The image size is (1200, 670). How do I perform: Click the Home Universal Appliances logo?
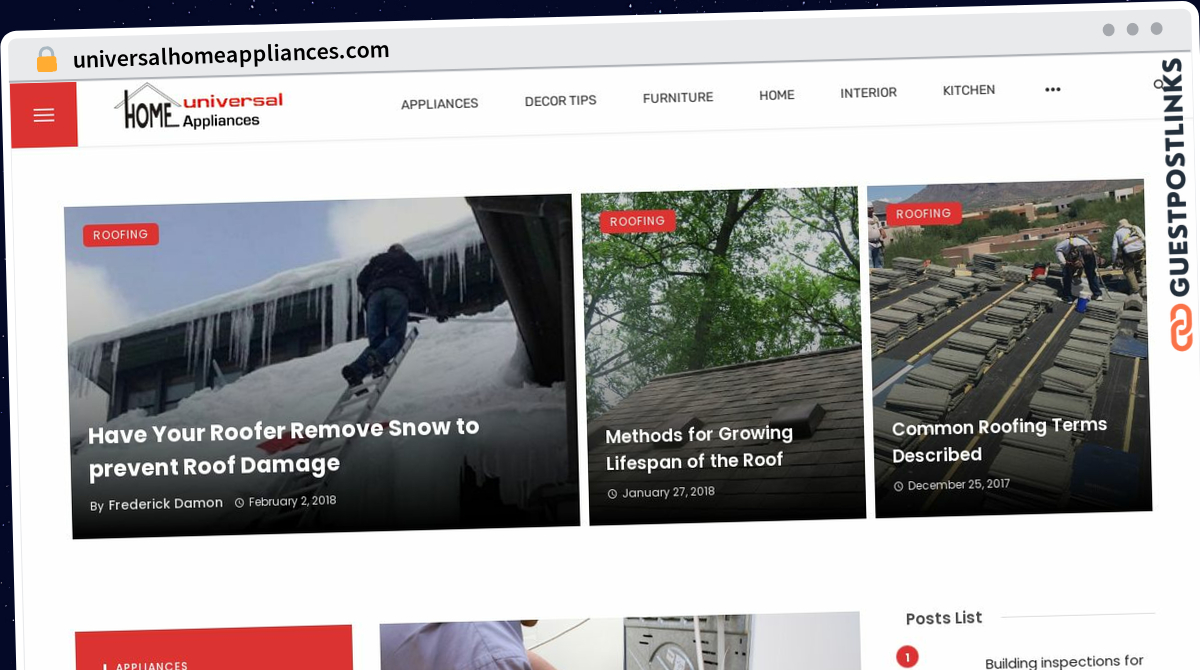199,109
